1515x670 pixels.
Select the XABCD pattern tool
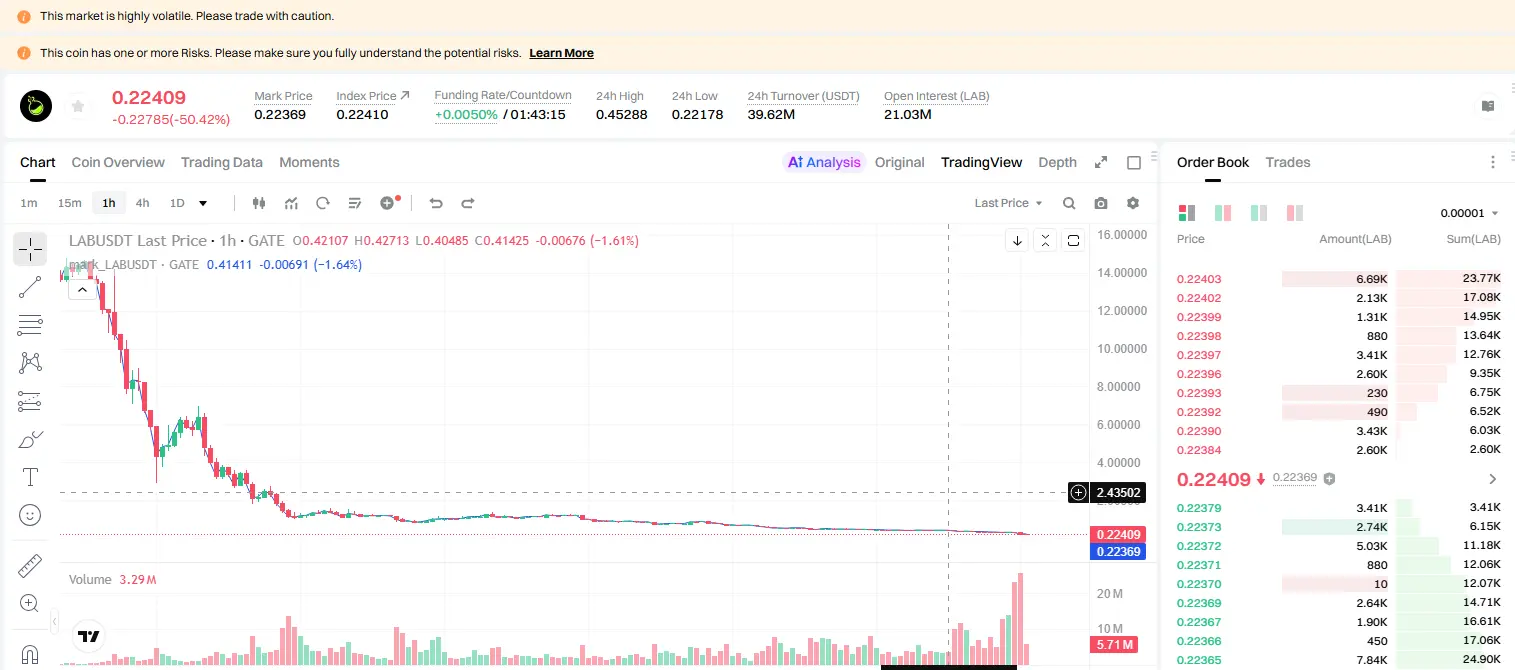coord(30,363)
